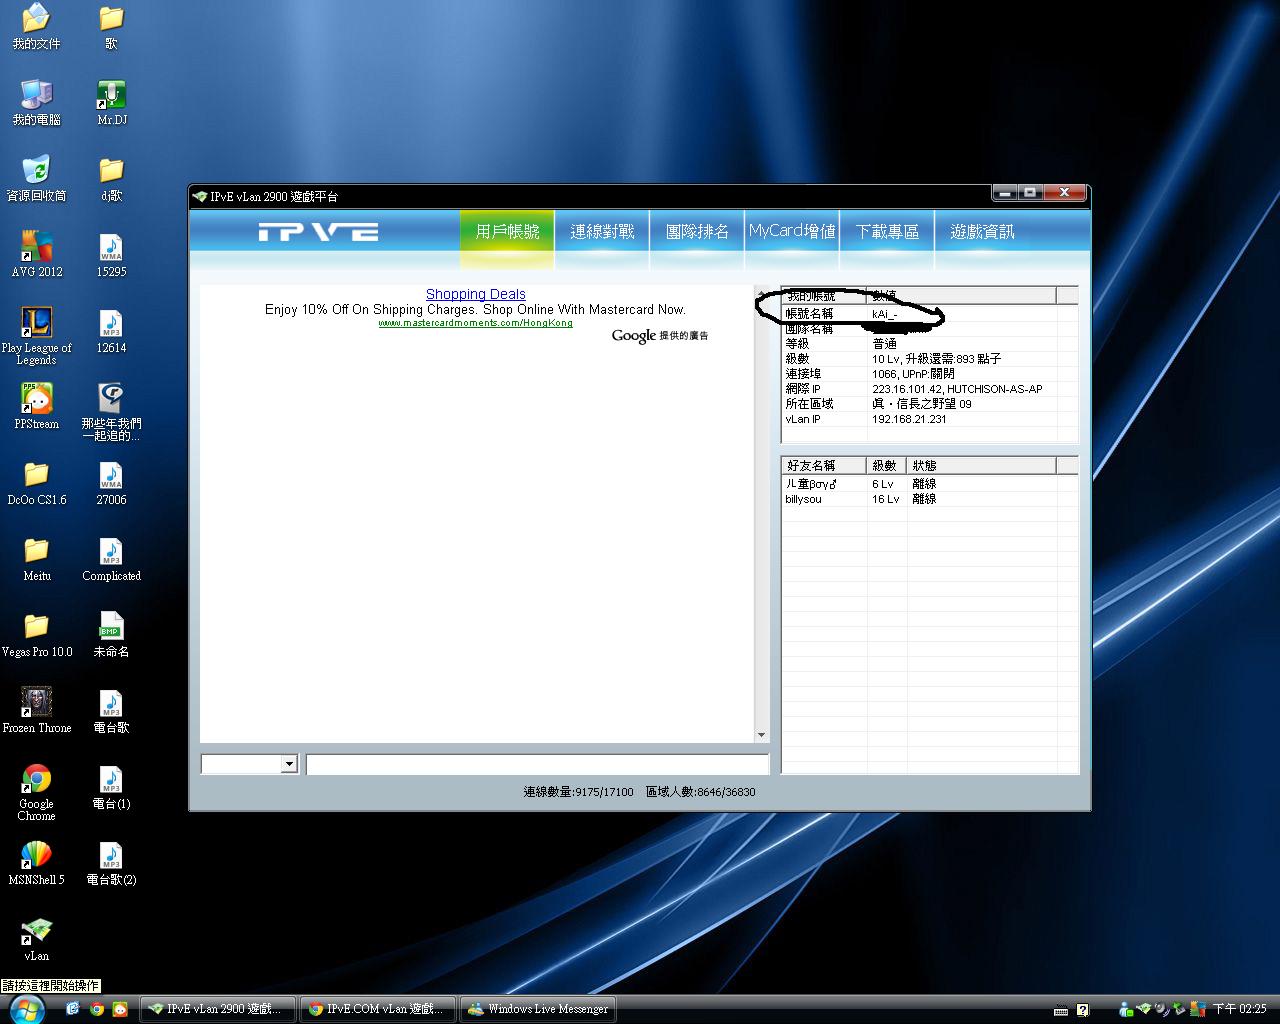Select friend billysou in friends list
Image resolution: width=1280 pixels, height=1024 pixels.
point(804,499)
